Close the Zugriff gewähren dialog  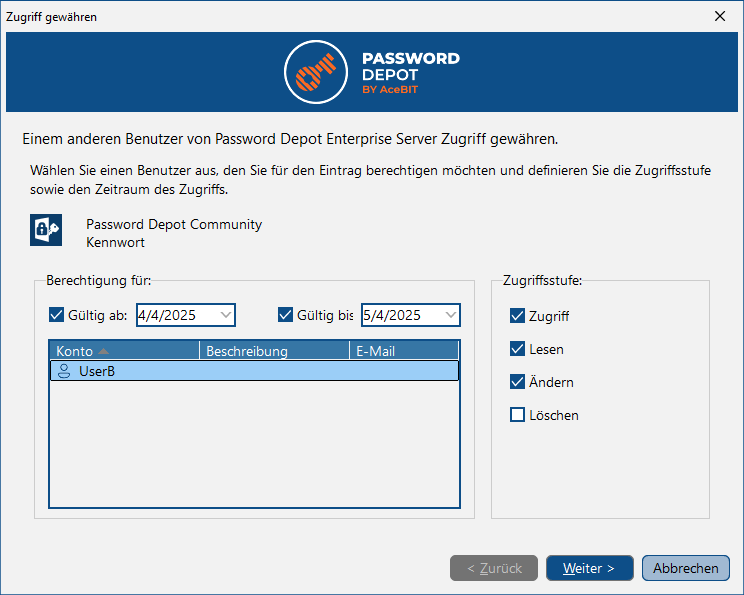click(x=720, y=16)
